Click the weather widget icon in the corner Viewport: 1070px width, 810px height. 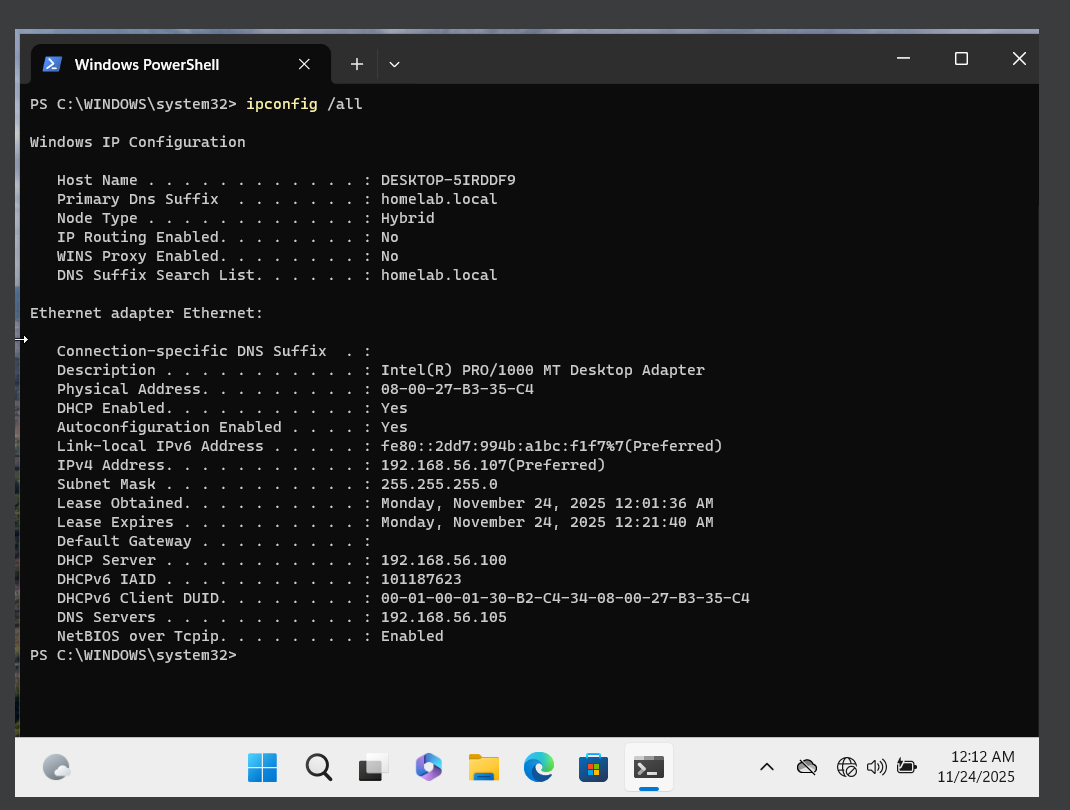tap(56, 767)
